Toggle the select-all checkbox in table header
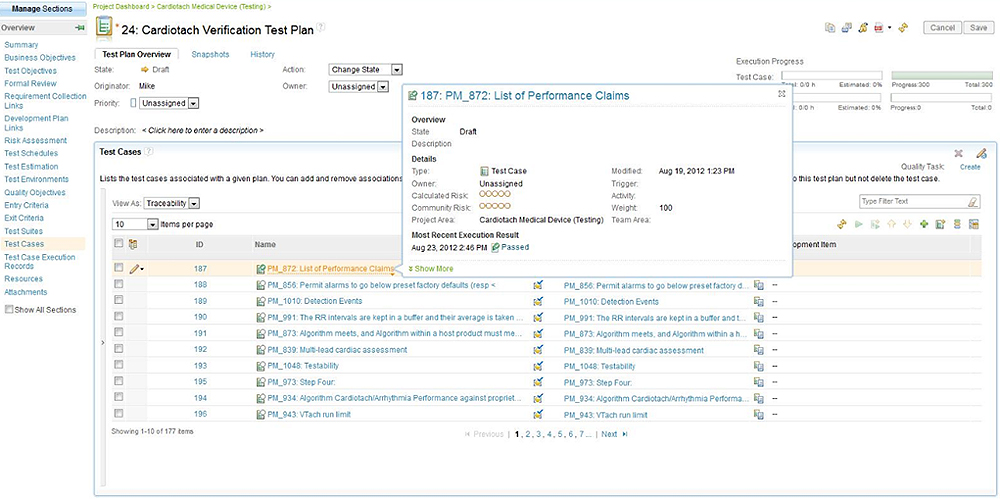This screenshot has height=499, width=1000. click(119, 243)
